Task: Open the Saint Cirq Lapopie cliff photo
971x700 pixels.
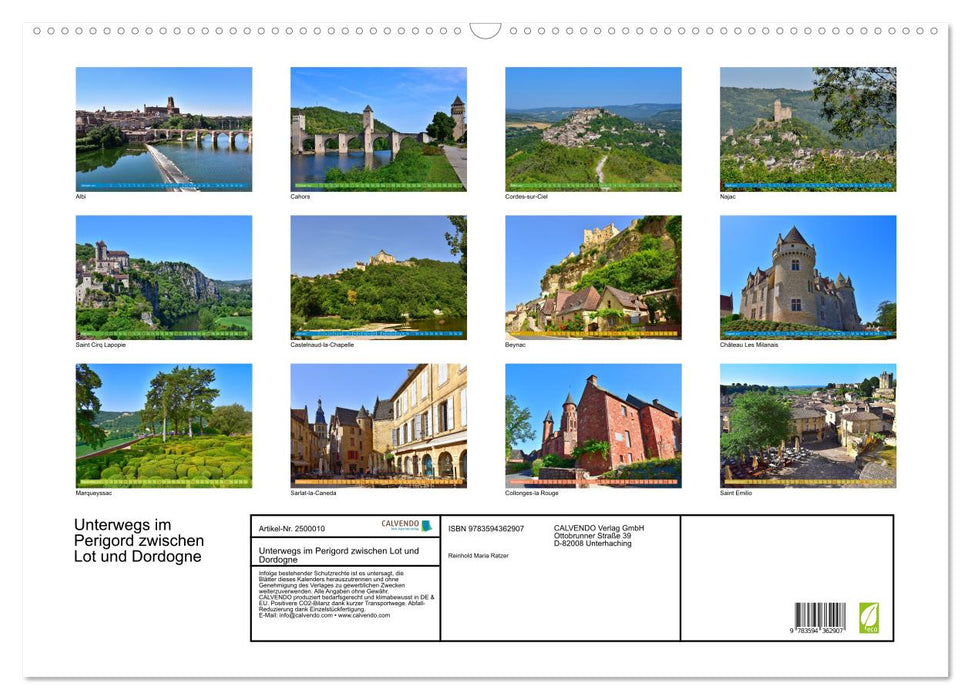Action: pyautogui.click(x=164, y=277)
